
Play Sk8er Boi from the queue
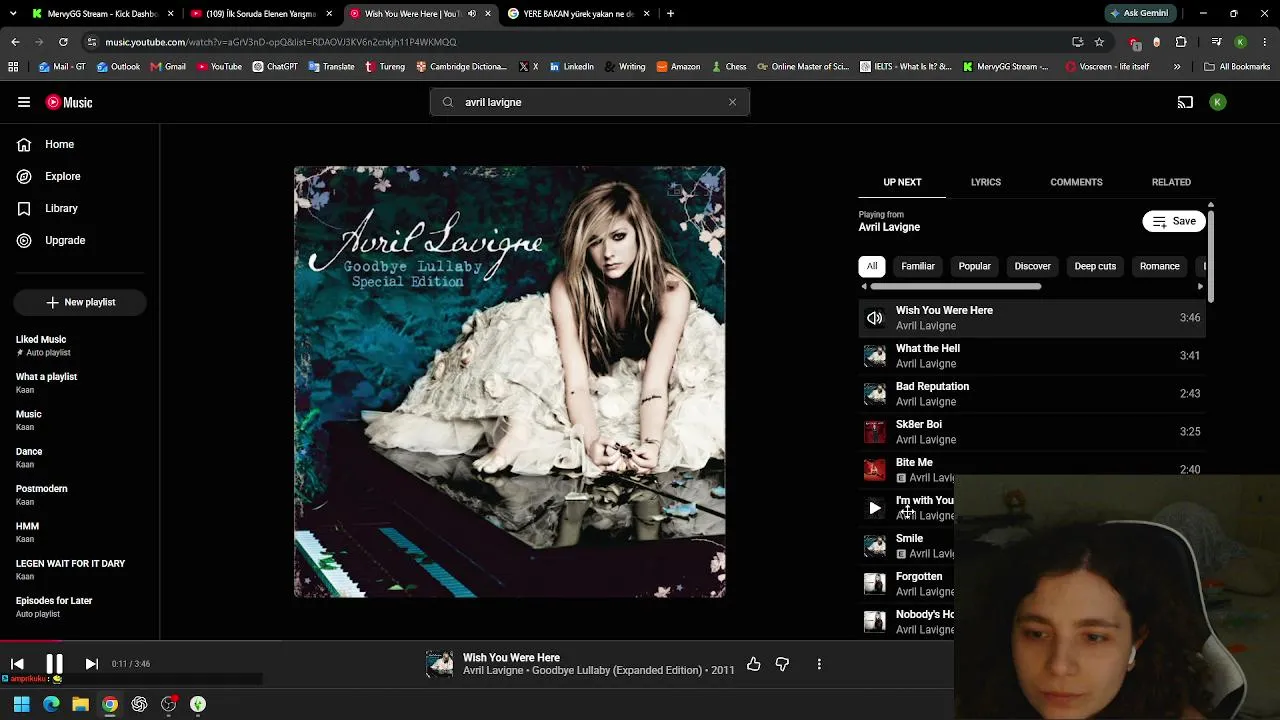(1033, 432)
